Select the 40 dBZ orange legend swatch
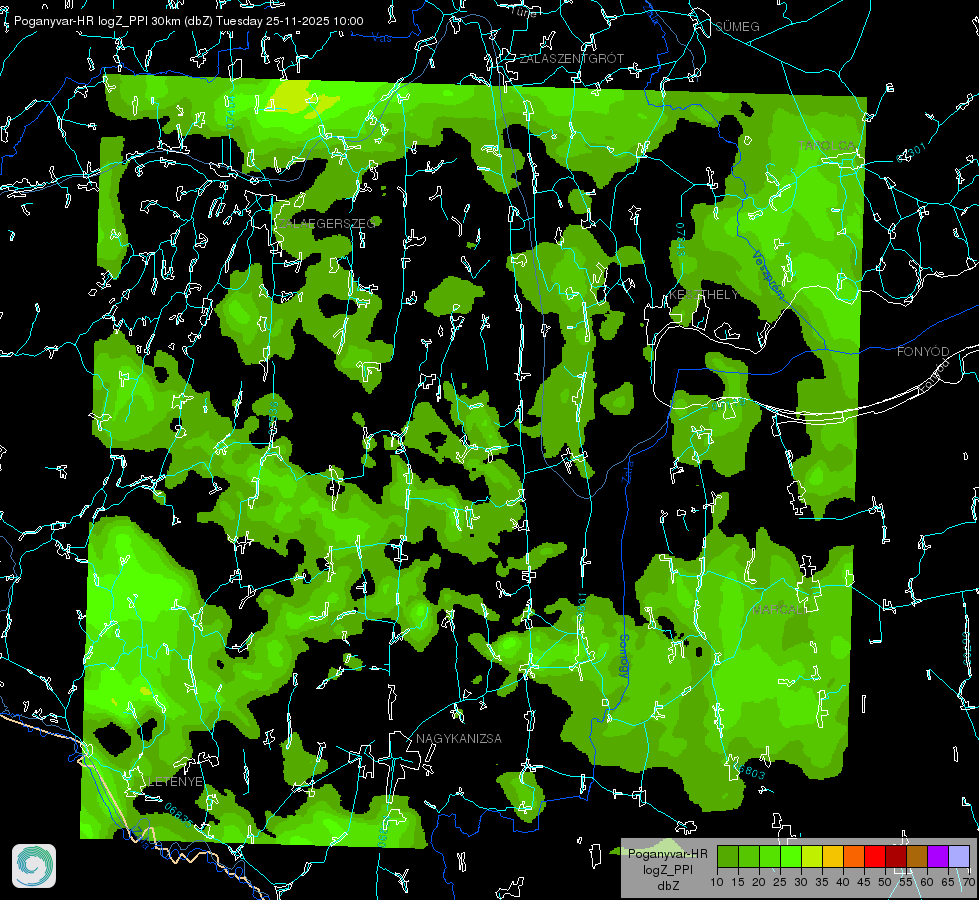The width and height of the screenshot is (979, 900). tap(854, 856)
